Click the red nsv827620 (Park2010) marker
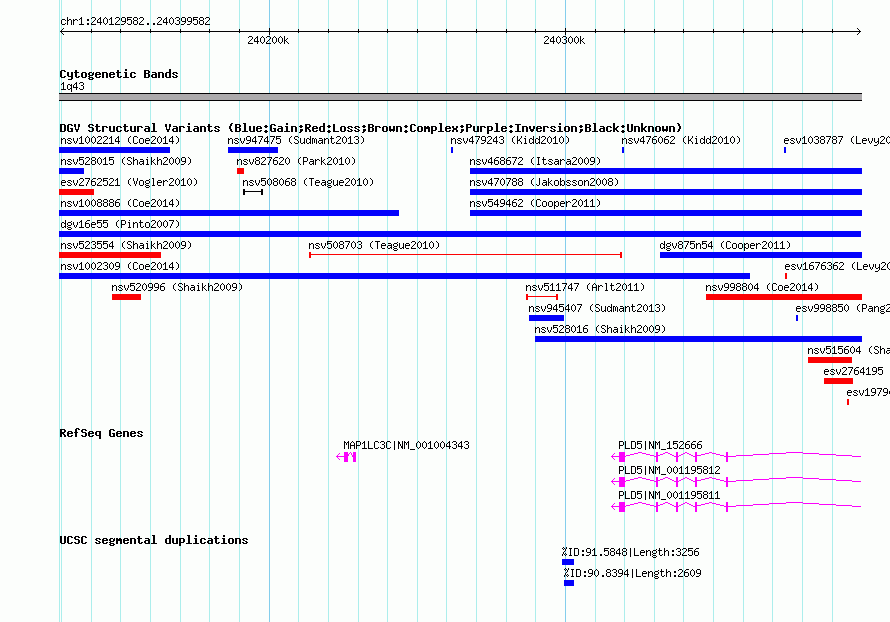This screenshot has height=622, width=890. pos(241,171)
